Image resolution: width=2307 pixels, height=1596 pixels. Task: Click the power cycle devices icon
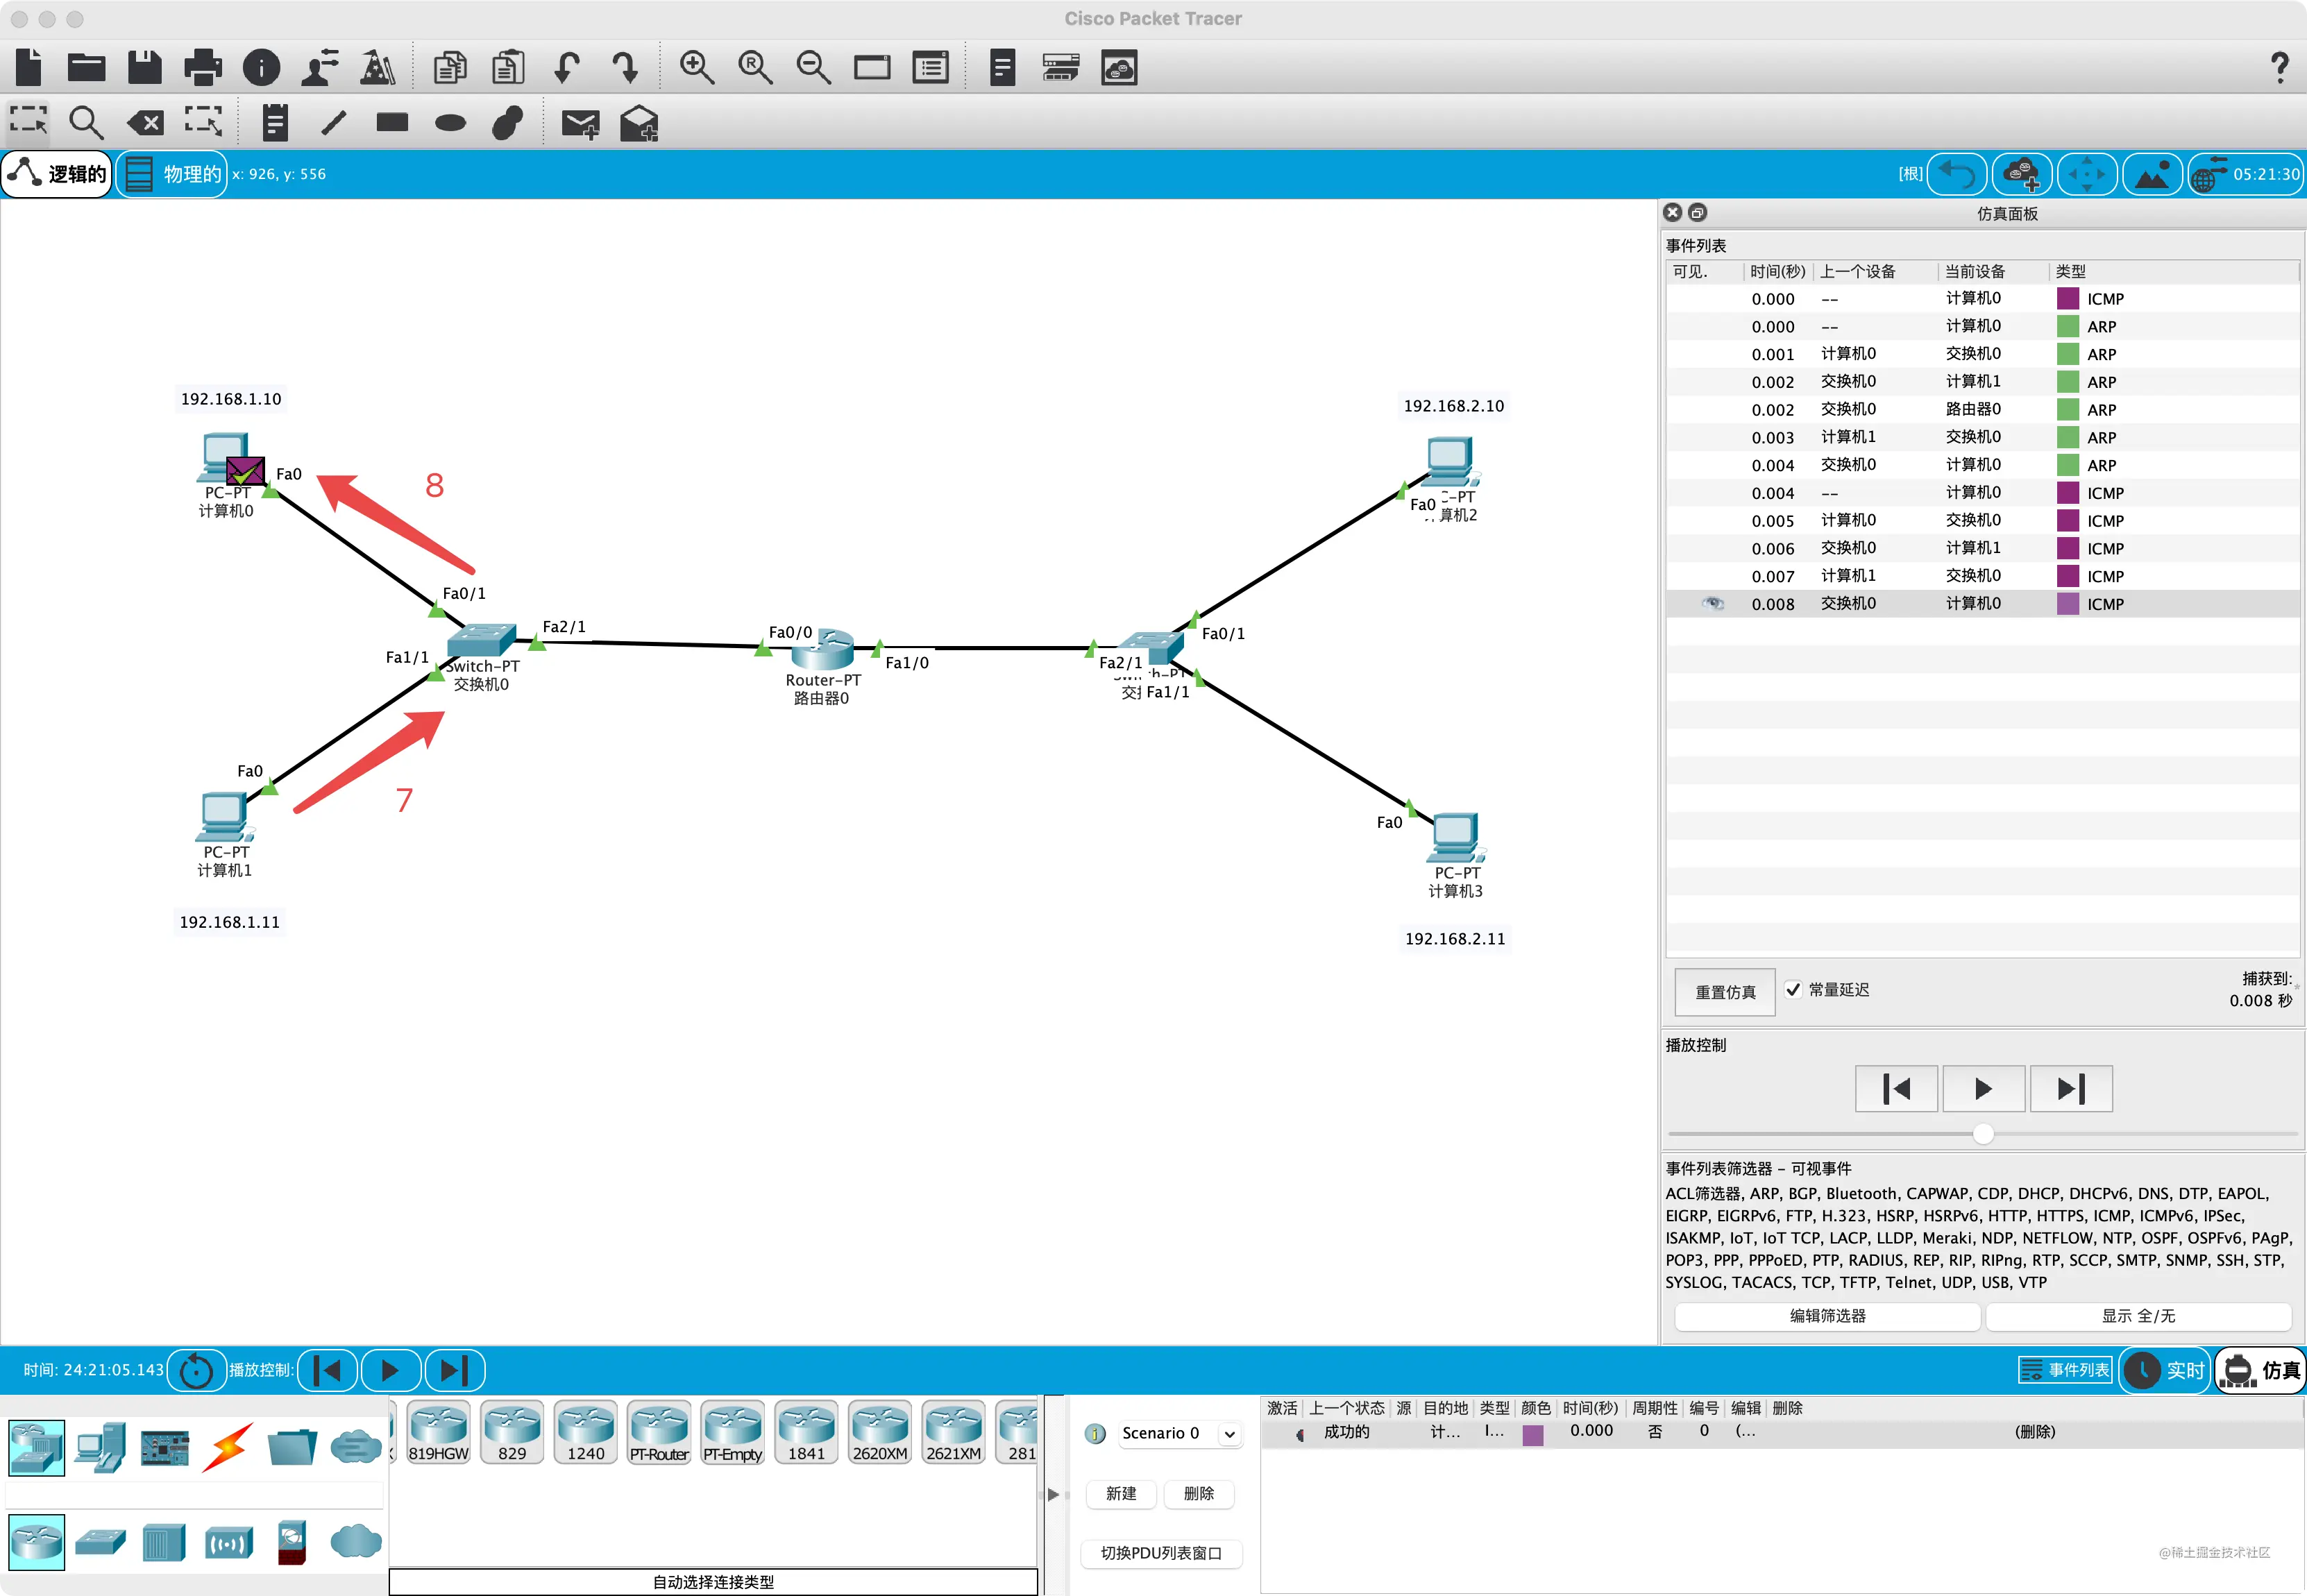[196, 1370]
